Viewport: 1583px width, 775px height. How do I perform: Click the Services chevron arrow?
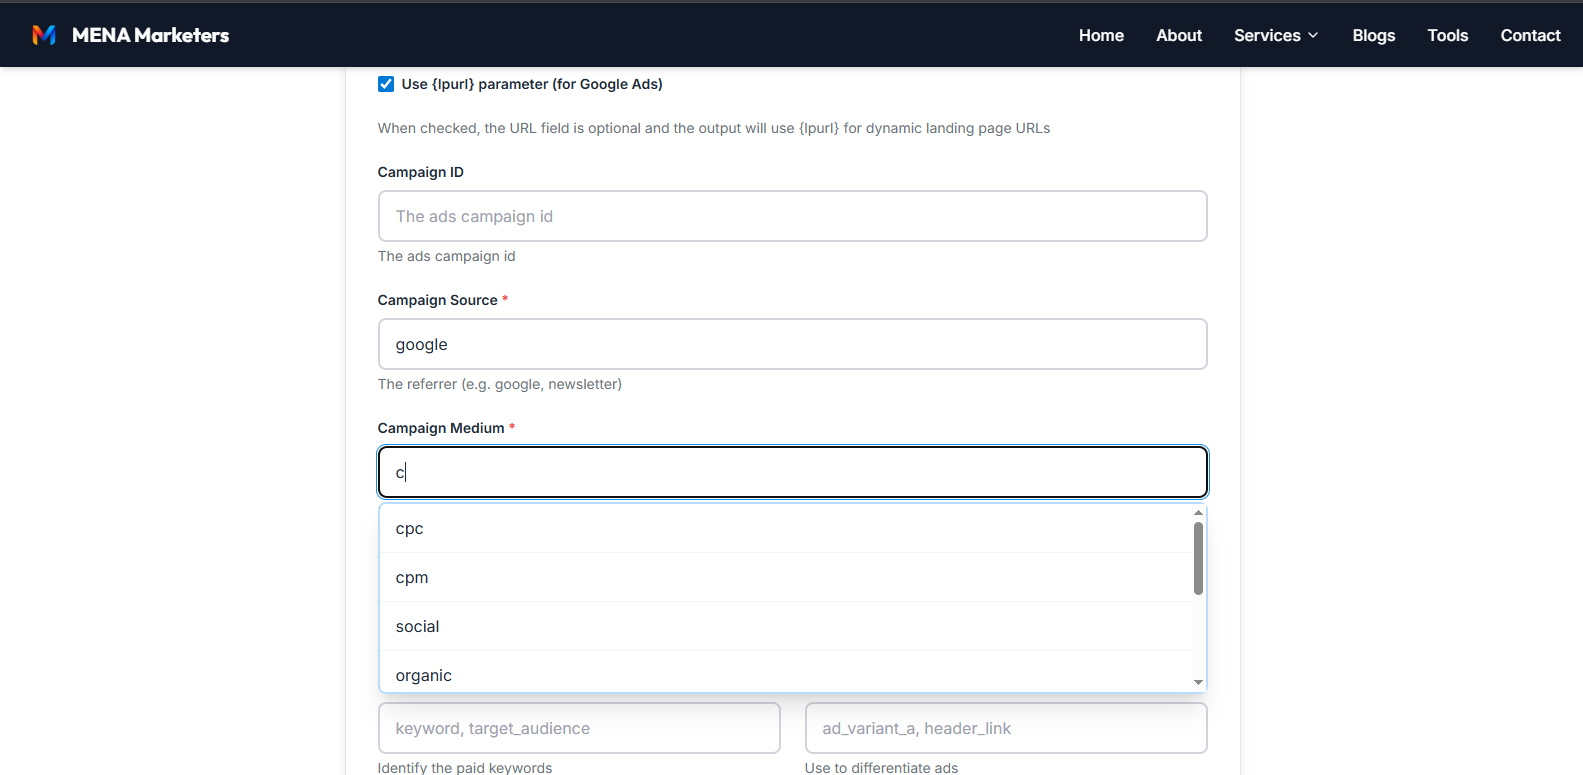1313,36
